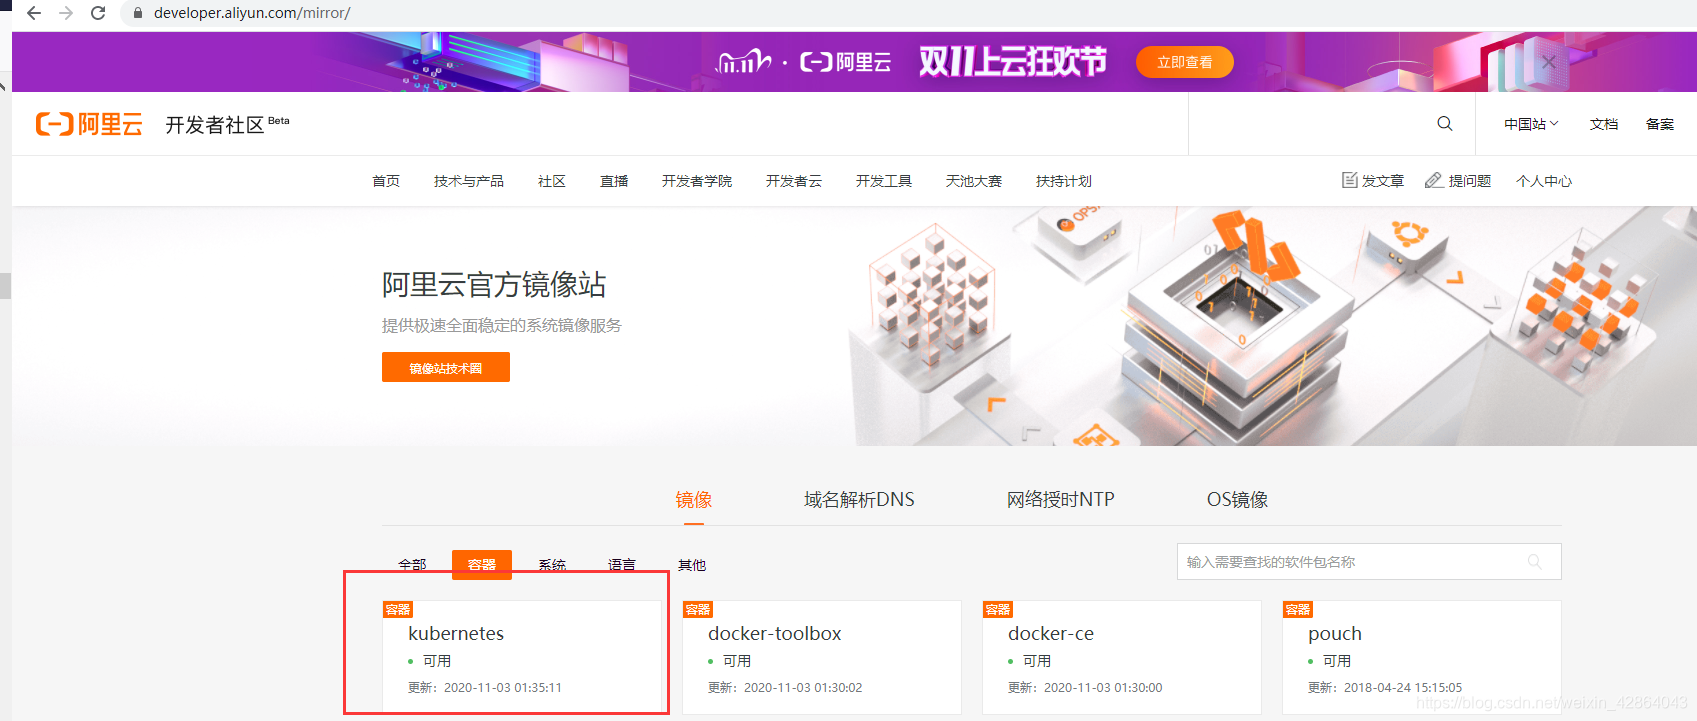This screenshot has height=721, width=1697.
Task: Open the kubernetes mirror card
Action: (x=522, y=657)
